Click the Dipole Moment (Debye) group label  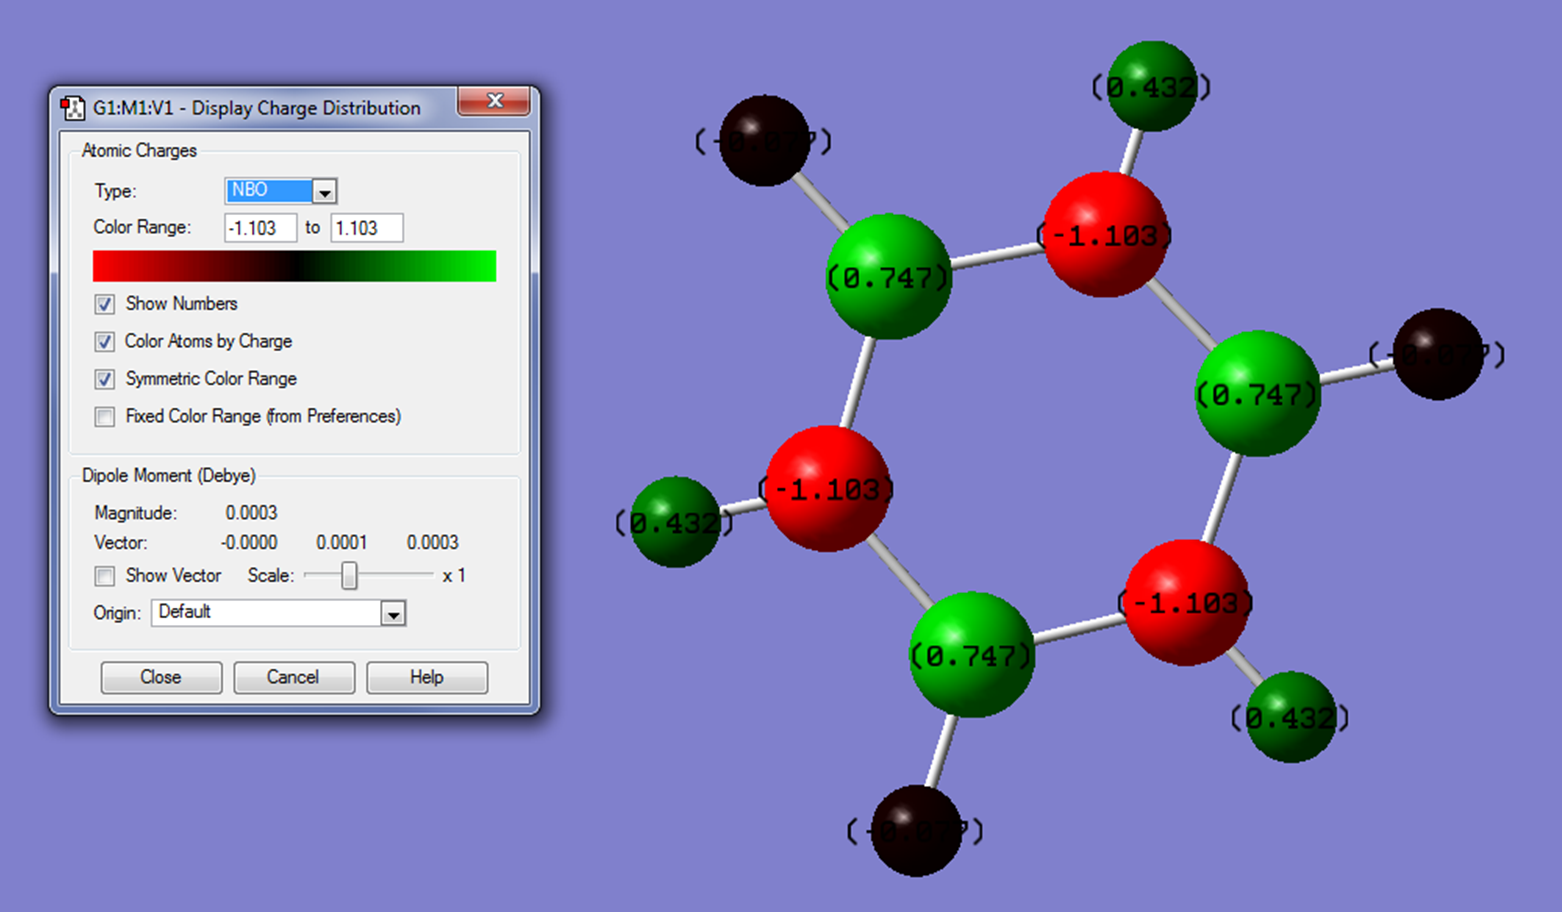coord(169,476)
